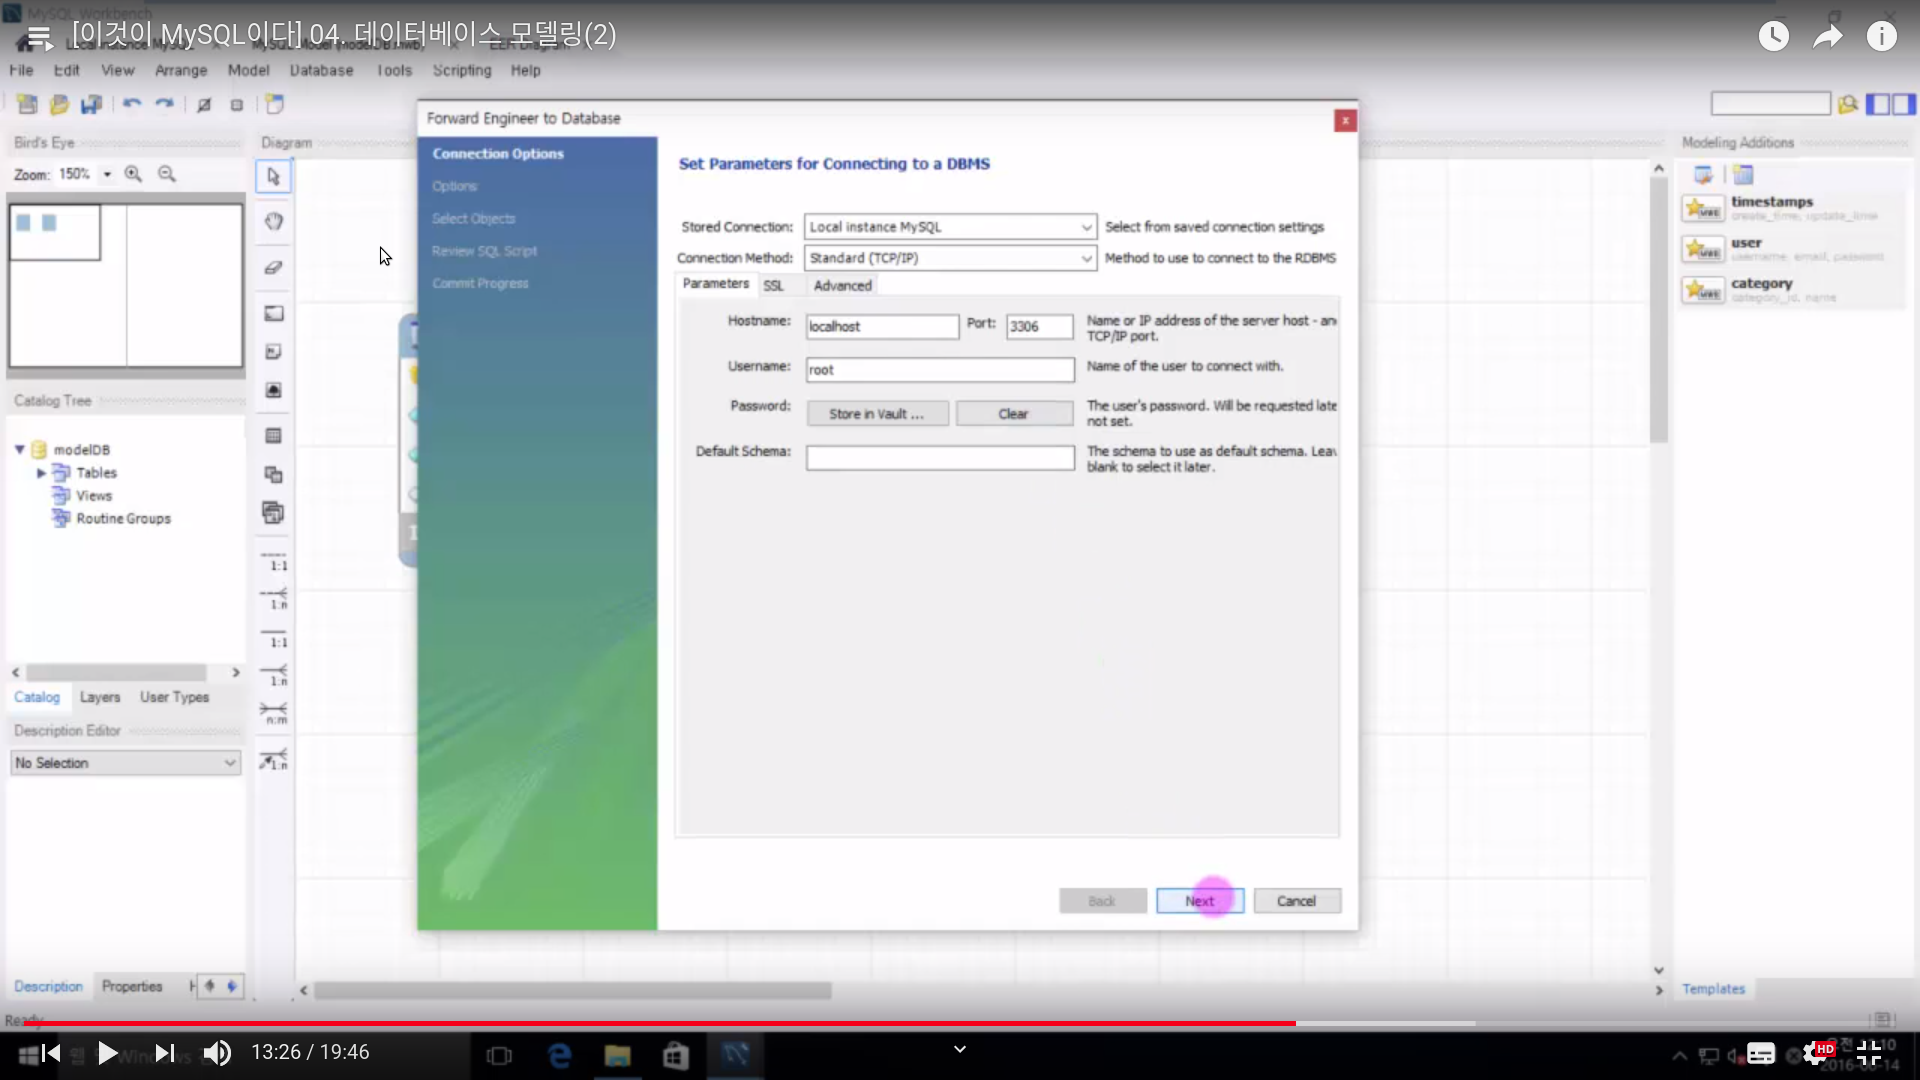The height and width of the screenshot is (1080, 1920).
Task: Select Routine Groups in the catalog tree
Action: click(123, 519)
